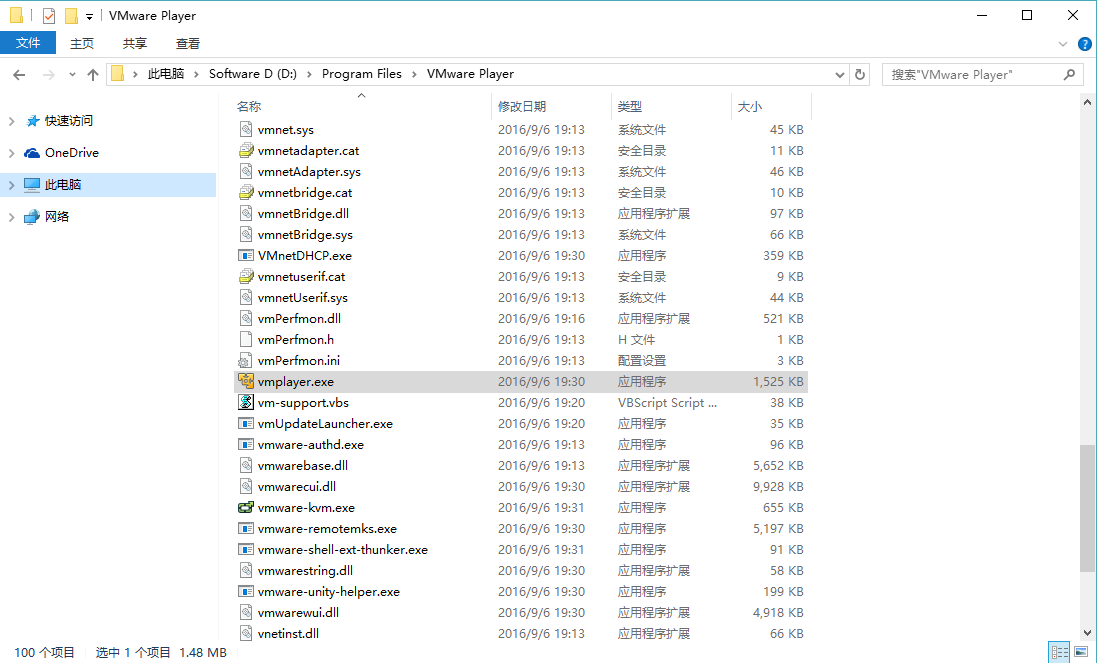Sort by the 修改日期 column header
This screenshot has height=663, width=1097.
coord(551,106)
